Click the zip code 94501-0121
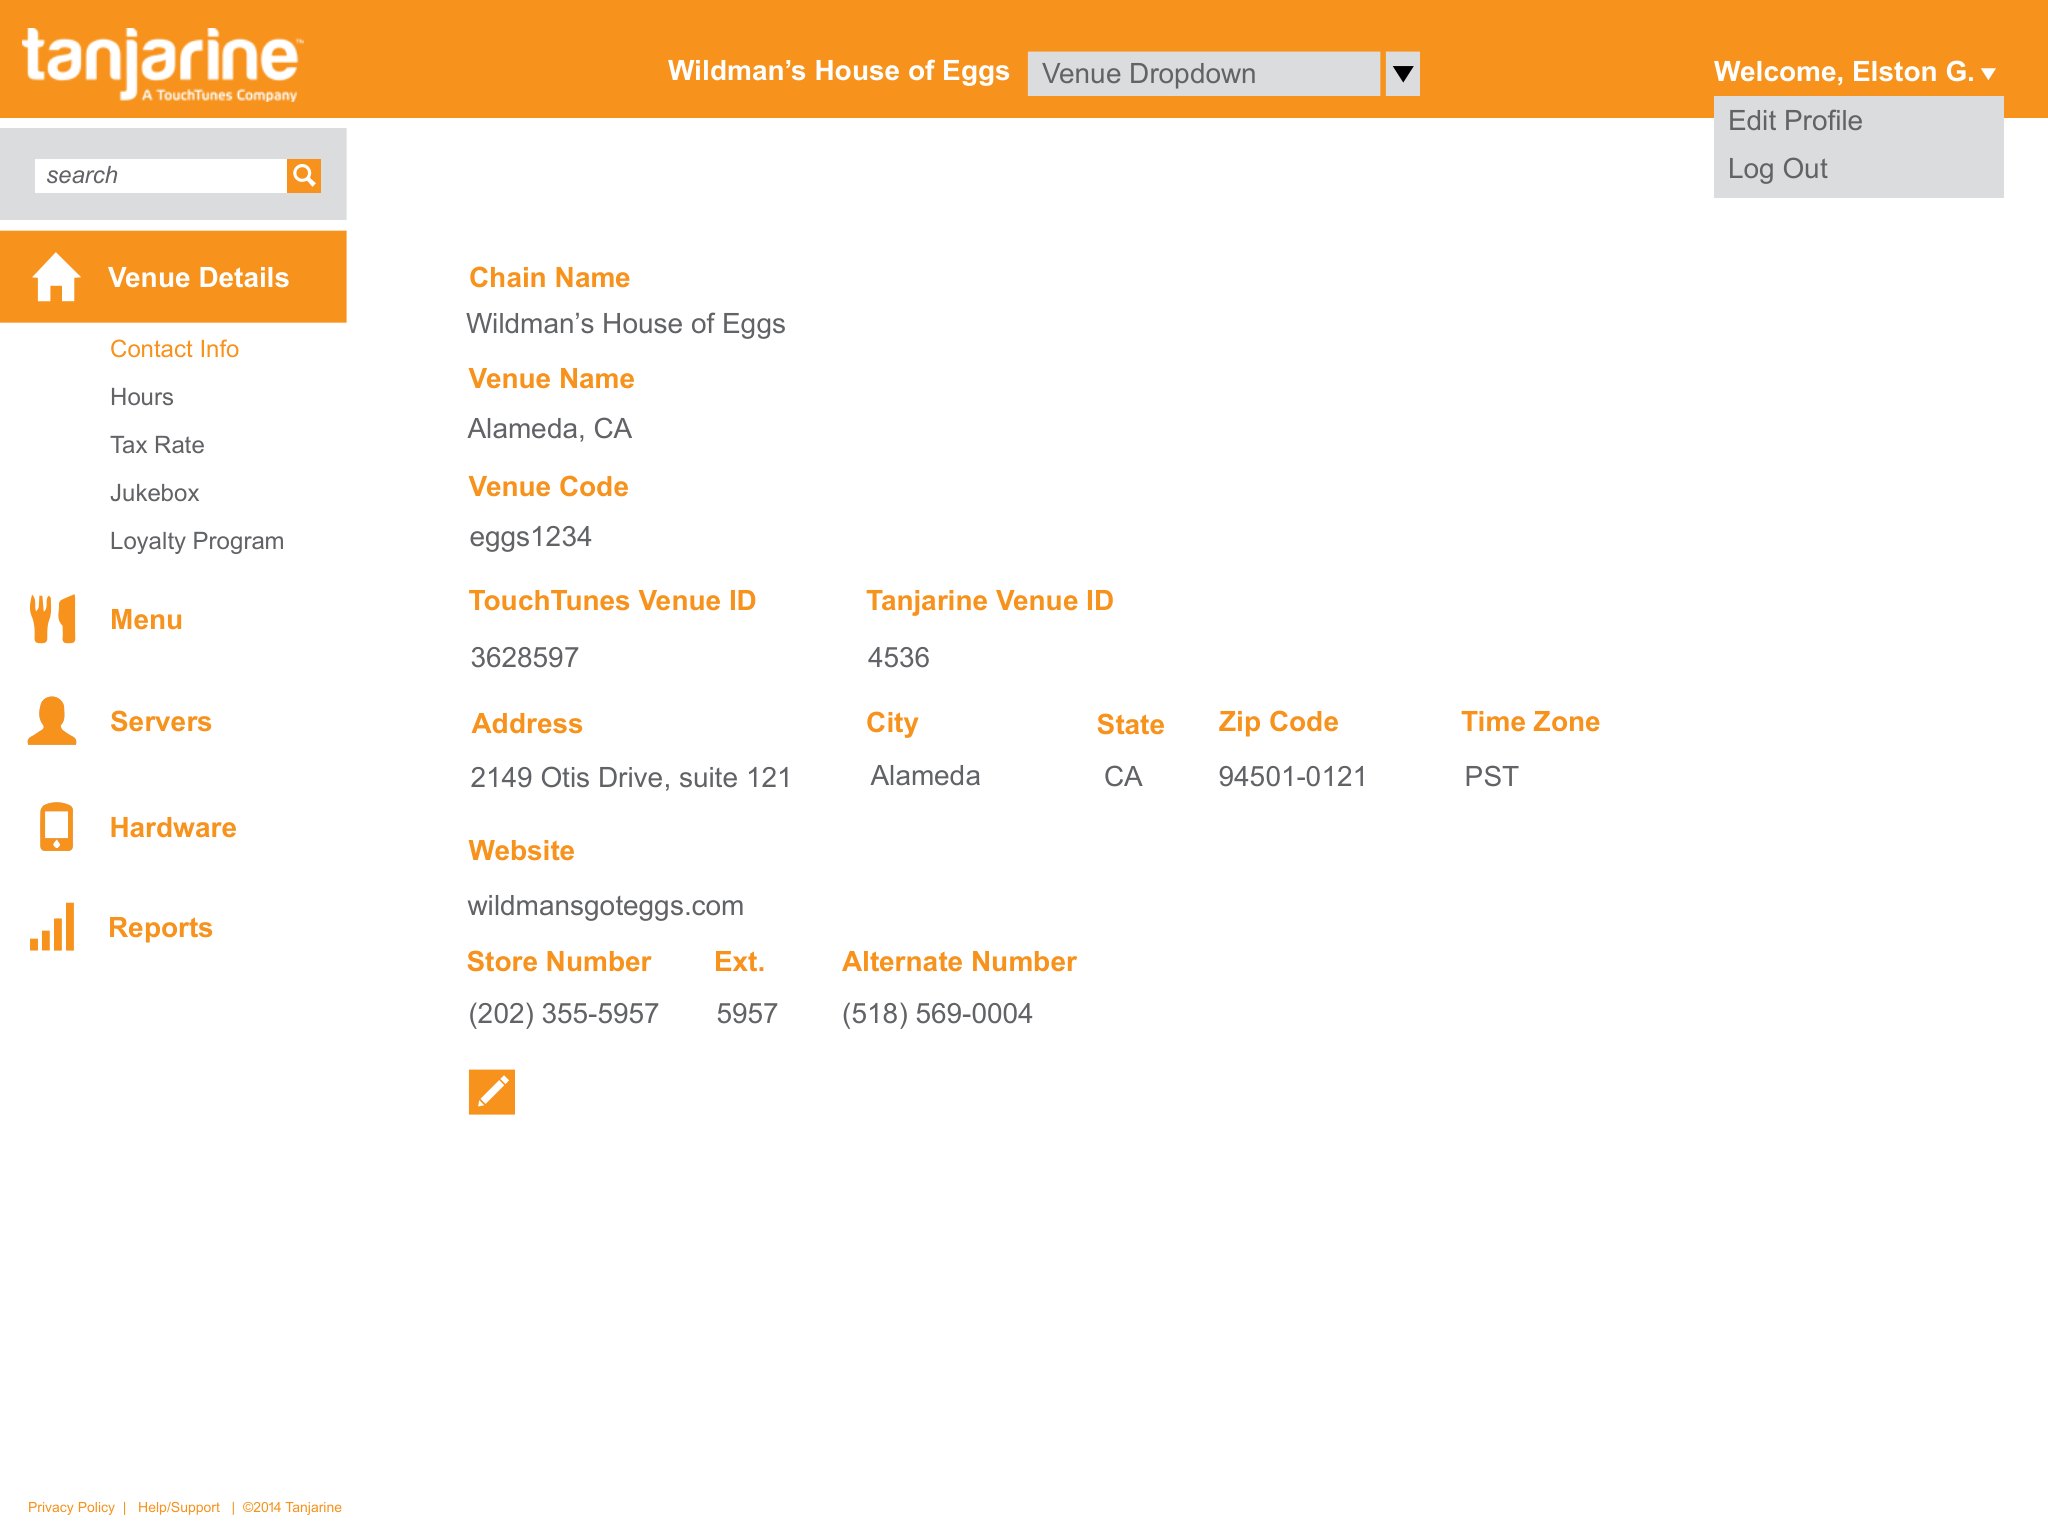Image resolution: width=2048 pixels, height=1536 pixels. pyautogui.click(x=1292, y=777)
